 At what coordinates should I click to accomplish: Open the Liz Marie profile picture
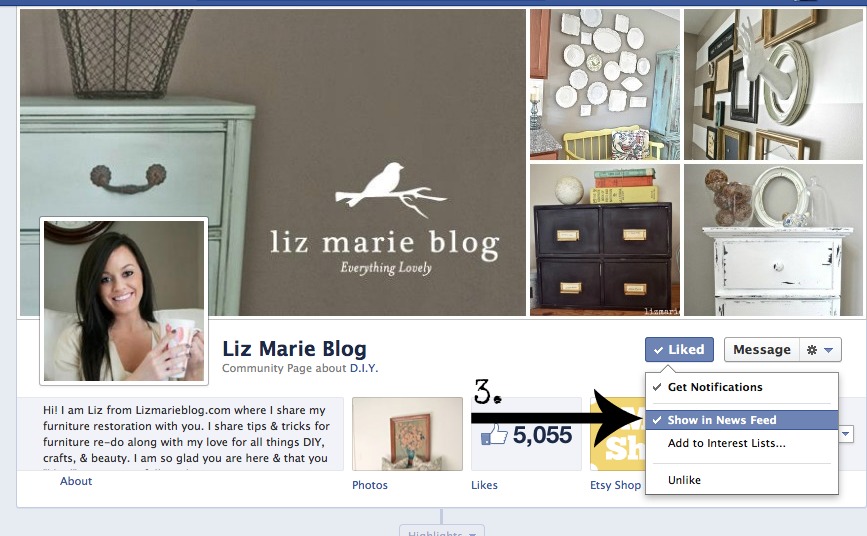point(124,300)
